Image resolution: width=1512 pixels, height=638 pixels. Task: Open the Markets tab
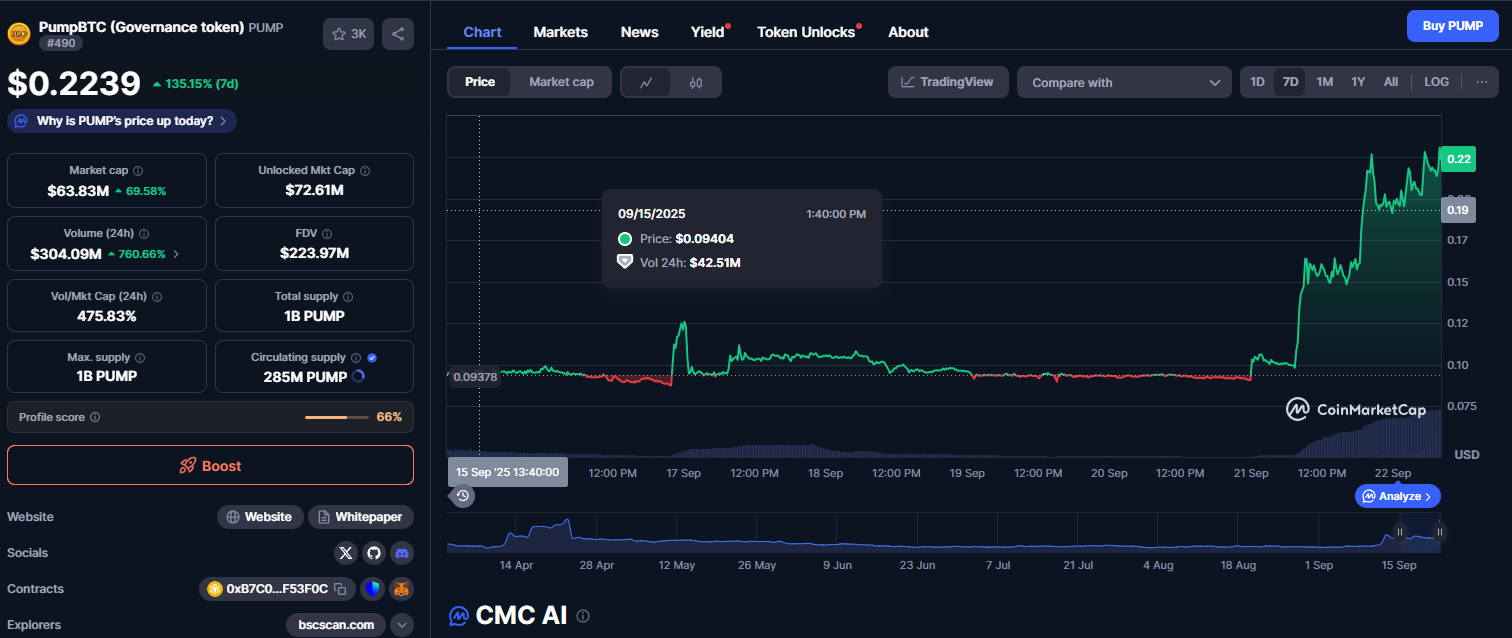point(561,32)
